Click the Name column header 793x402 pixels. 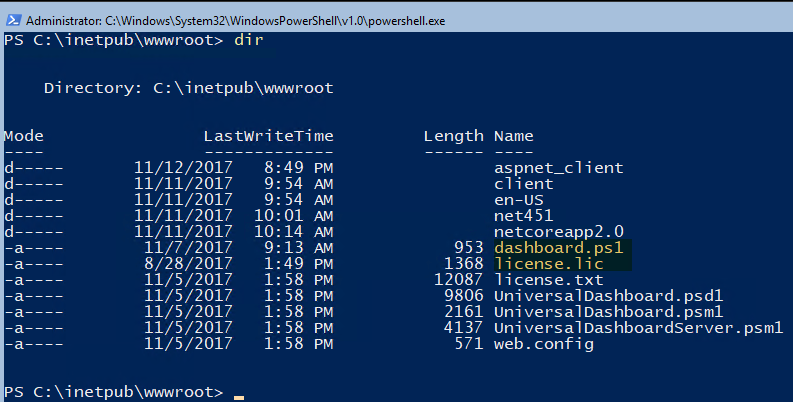(513, 136)
